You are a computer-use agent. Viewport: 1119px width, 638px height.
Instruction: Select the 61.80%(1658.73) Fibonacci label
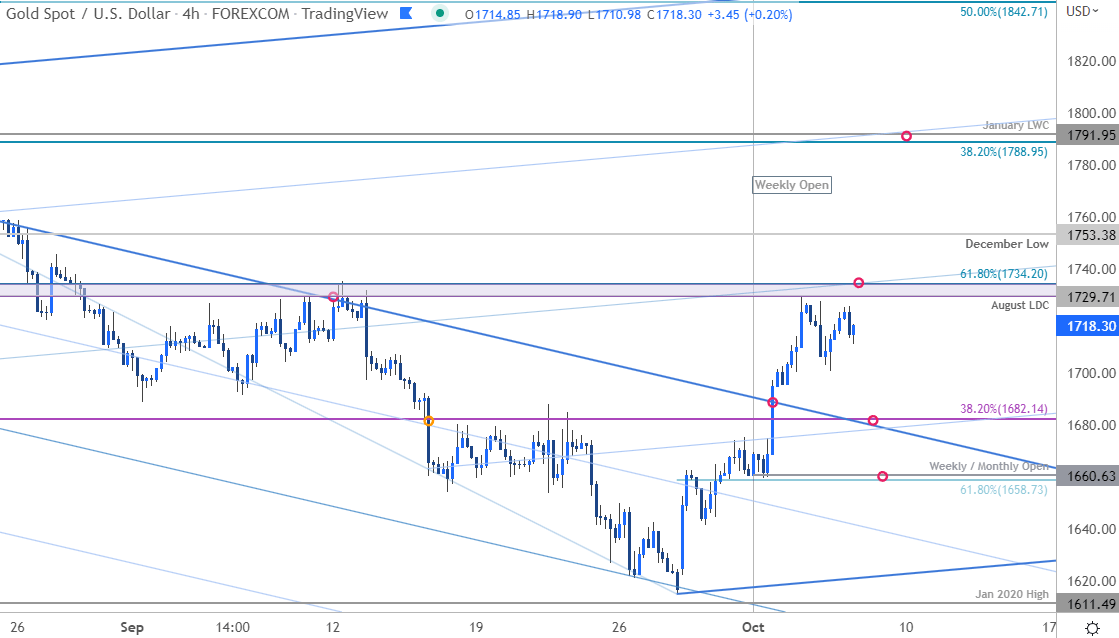tap(1003, 490)
